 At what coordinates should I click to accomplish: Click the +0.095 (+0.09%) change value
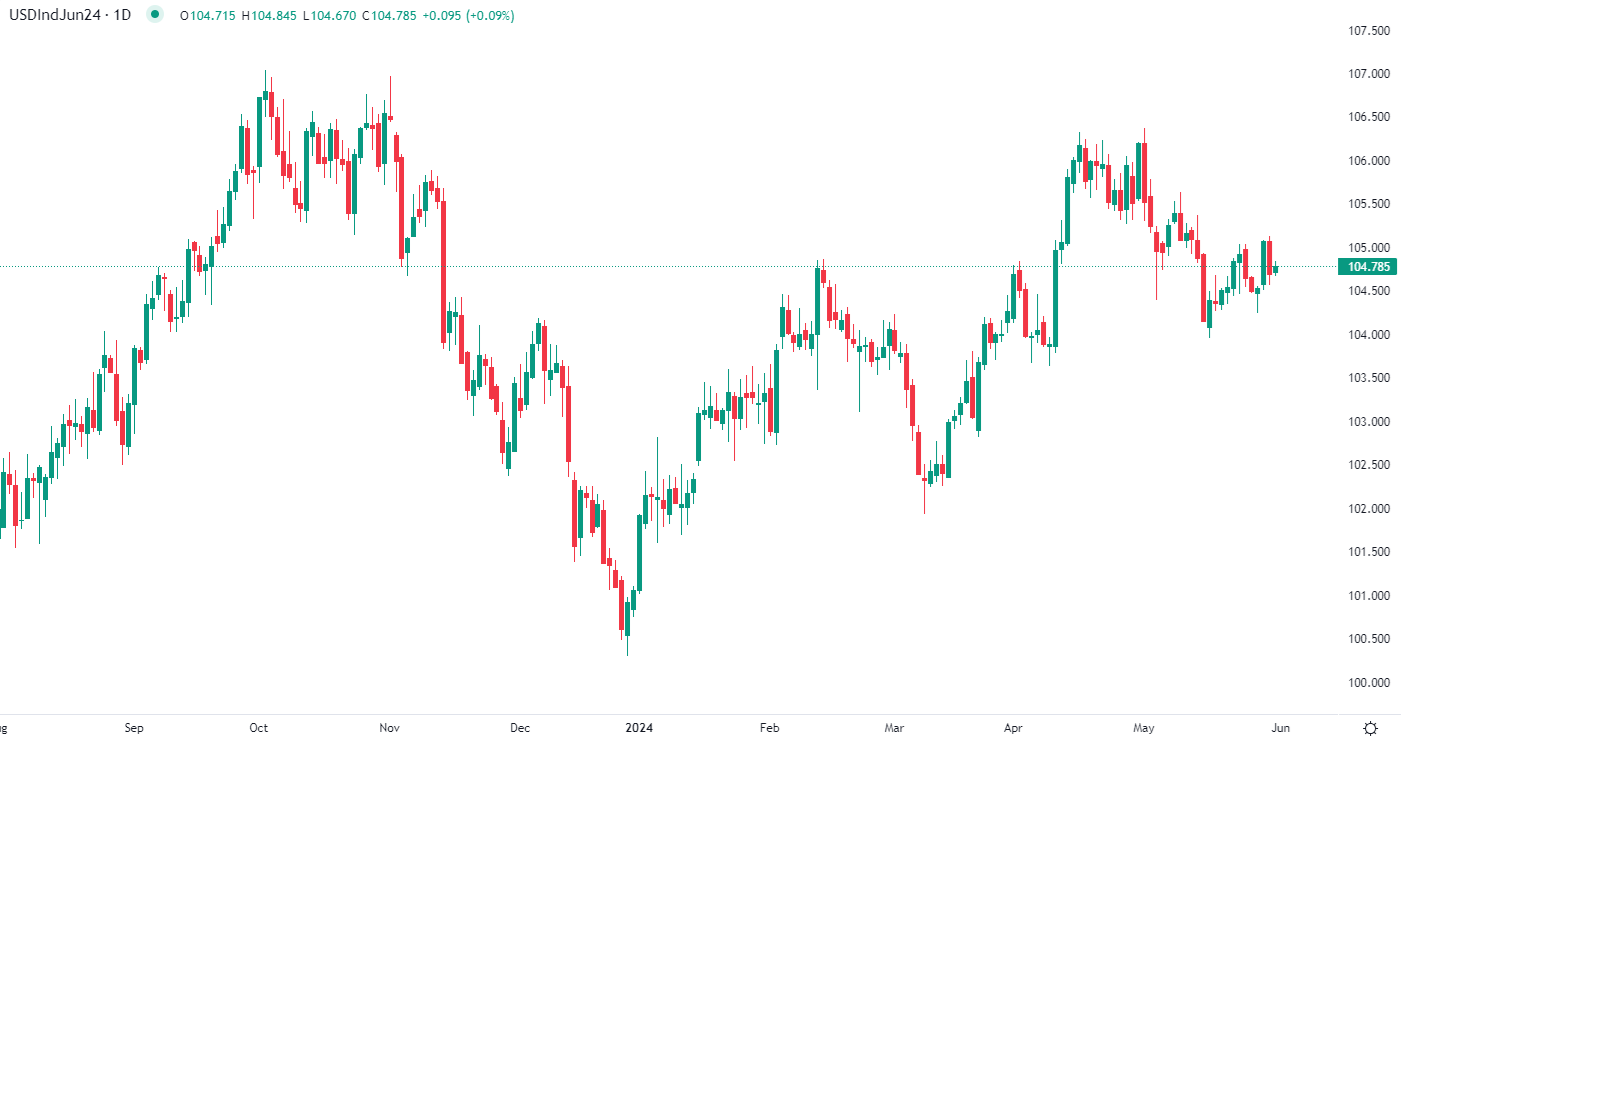[468, 16]
